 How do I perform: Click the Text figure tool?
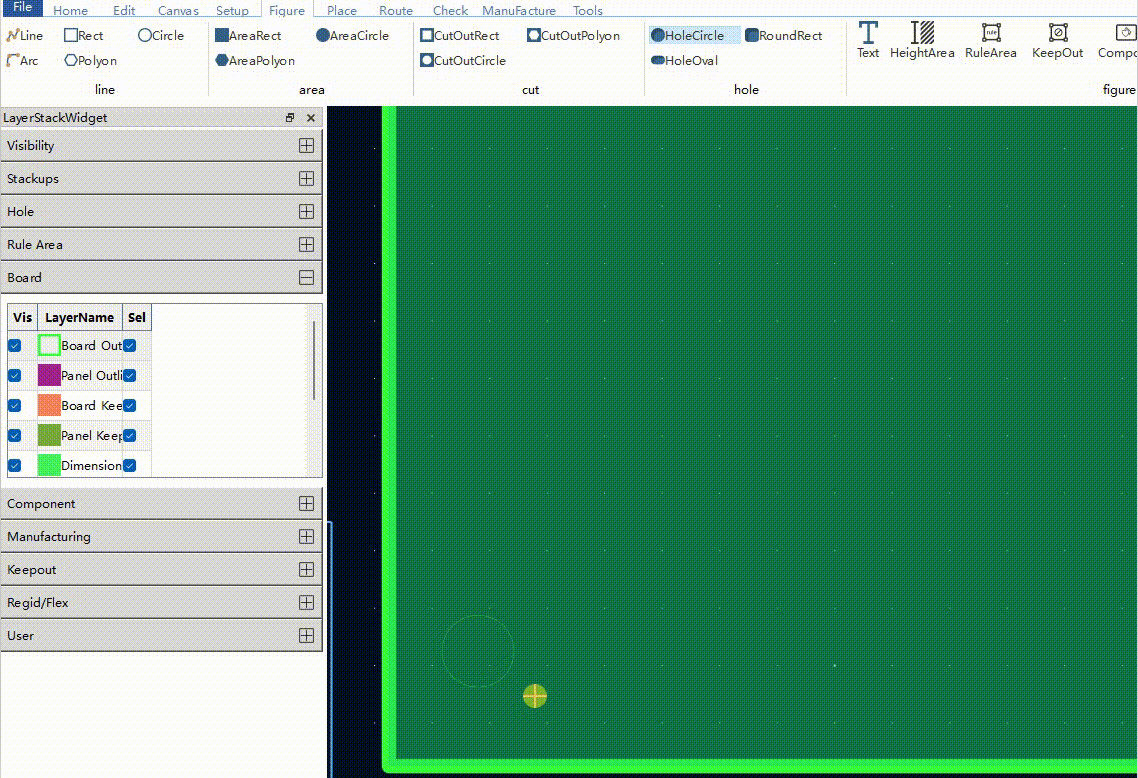[x=868, y=40]
